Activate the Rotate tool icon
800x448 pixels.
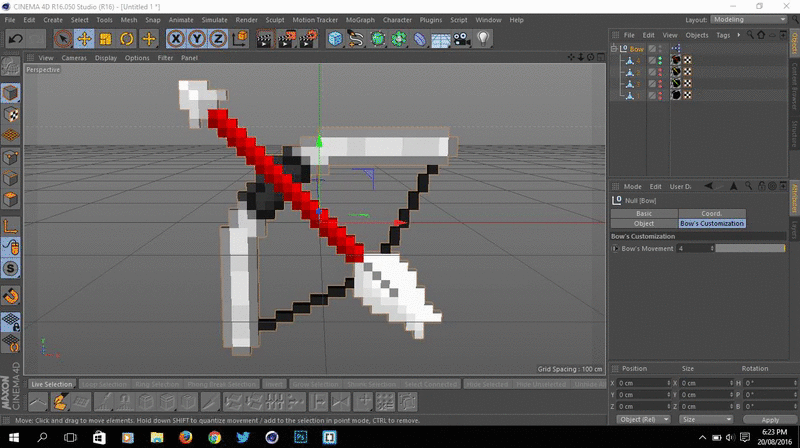coord(127,39)
